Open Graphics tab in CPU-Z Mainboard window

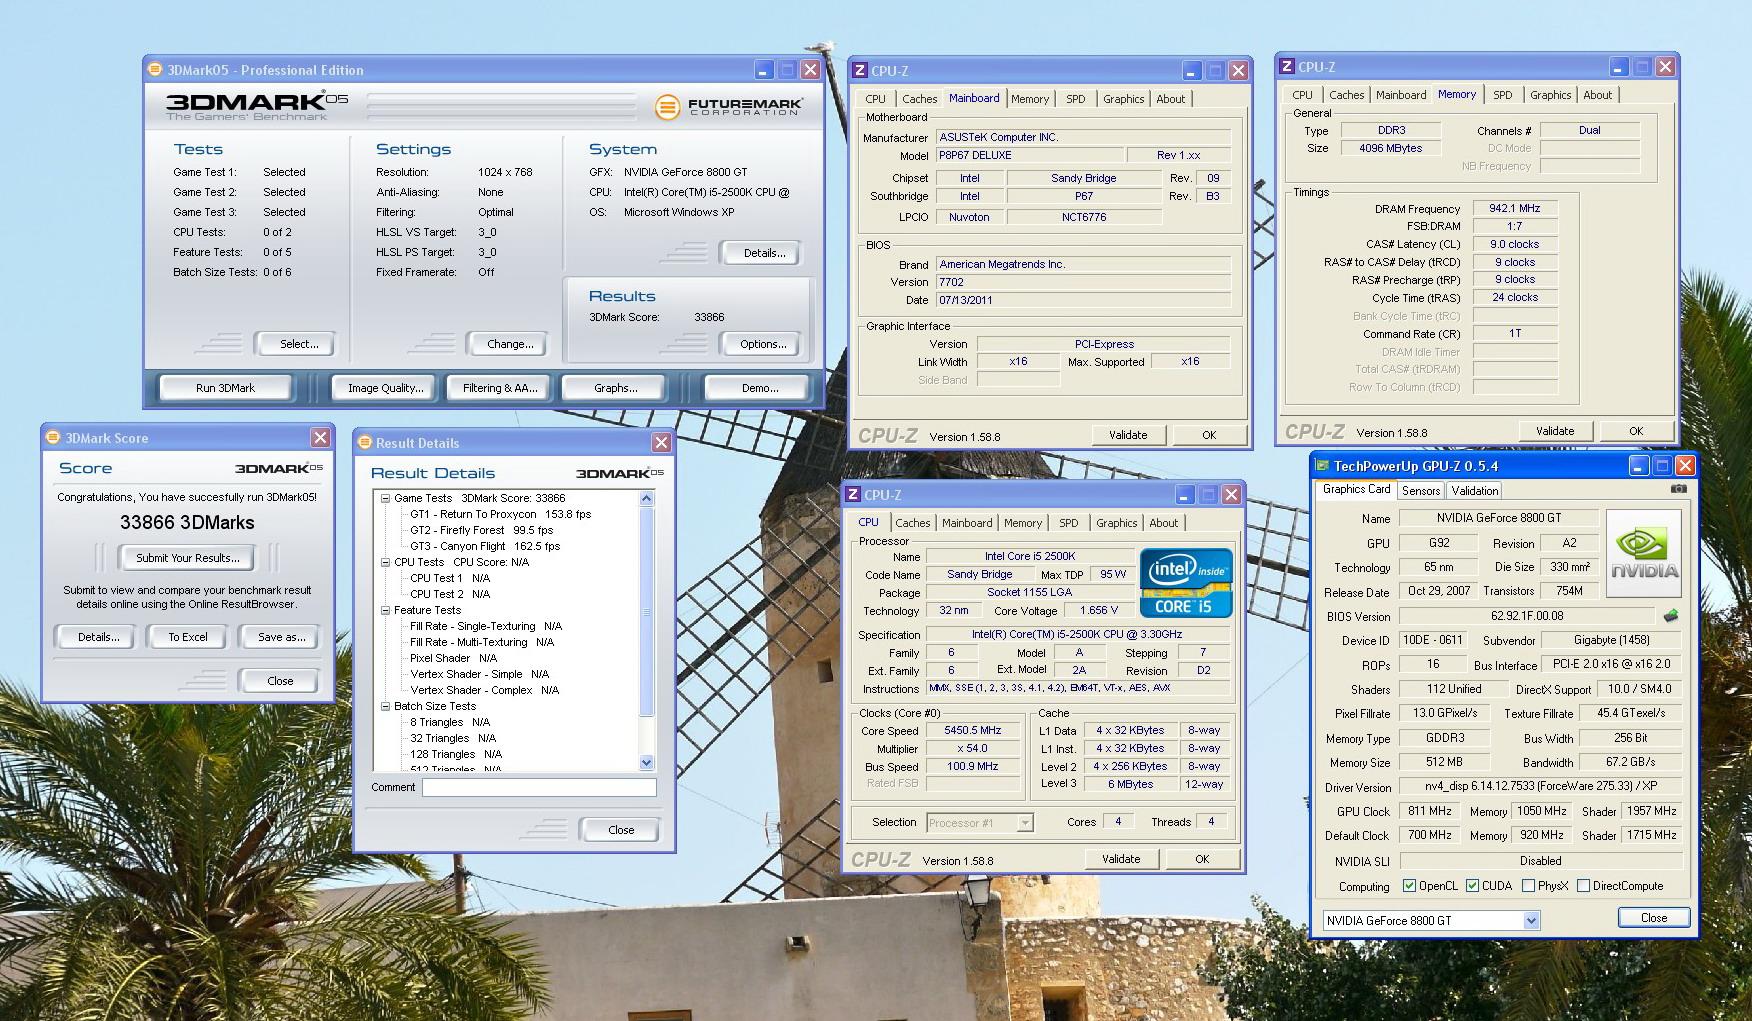(x=1123, y=99)
